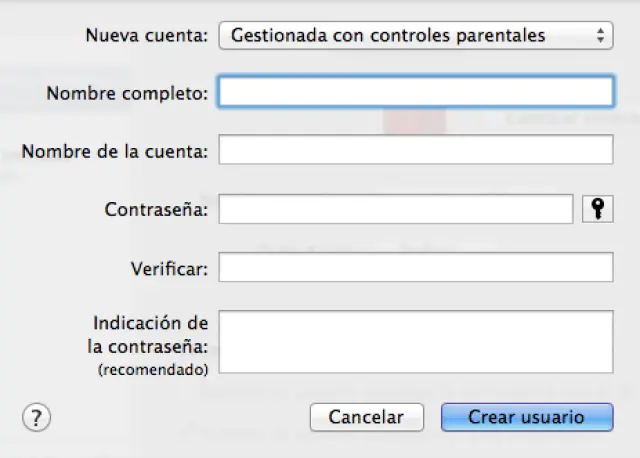Open the password assistant key icon
This screenshot has width=640, height=458.
(x=597, y=209)
